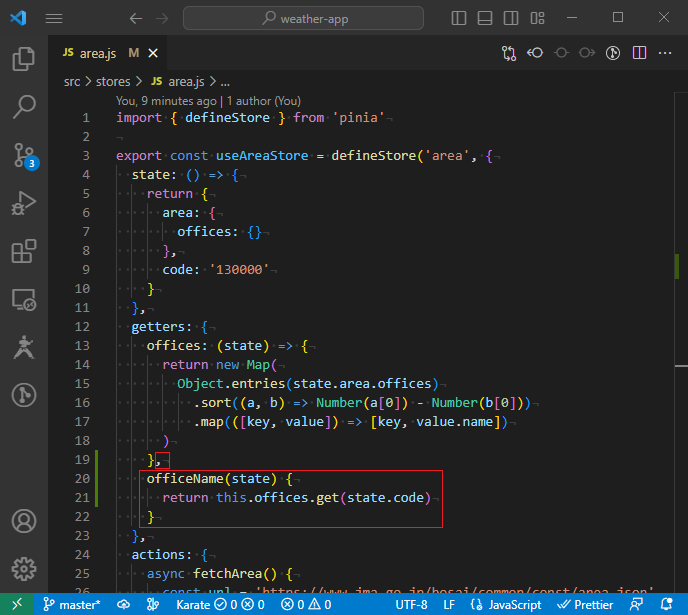Click on 'officeName' getter name

pyautogui.click(x=185, y=479)
